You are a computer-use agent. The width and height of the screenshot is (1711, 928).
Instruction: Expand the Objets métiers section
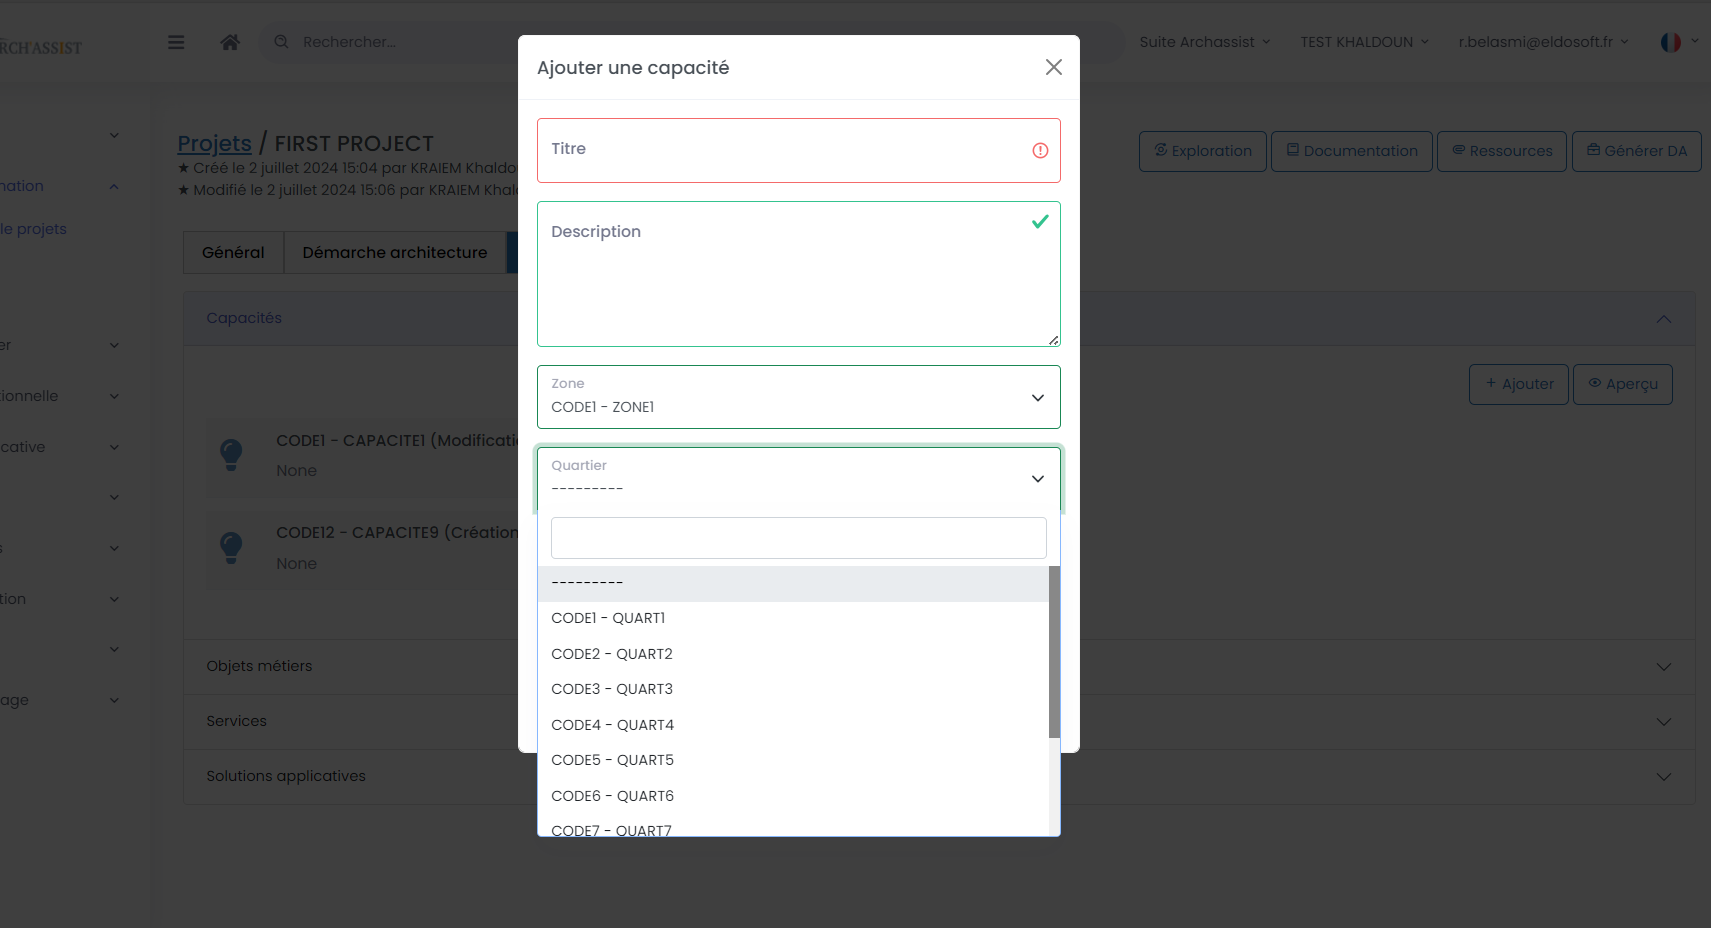tap(1663, 667)
